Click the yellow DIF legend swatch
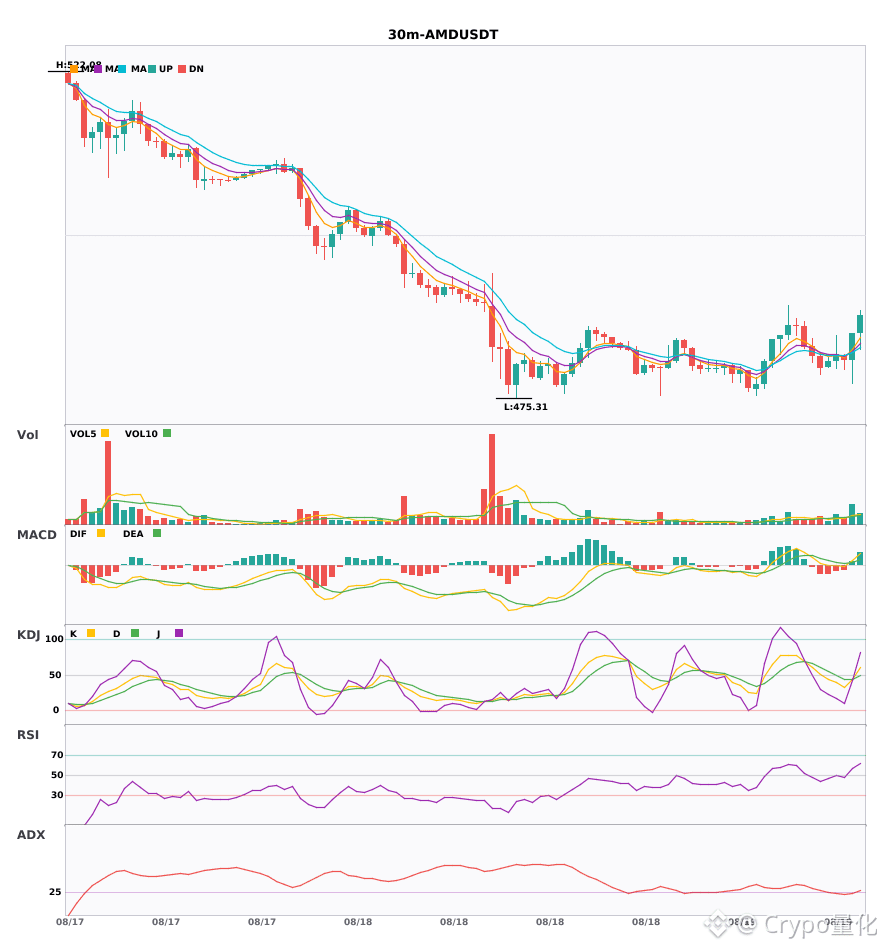 click(101, 533)
